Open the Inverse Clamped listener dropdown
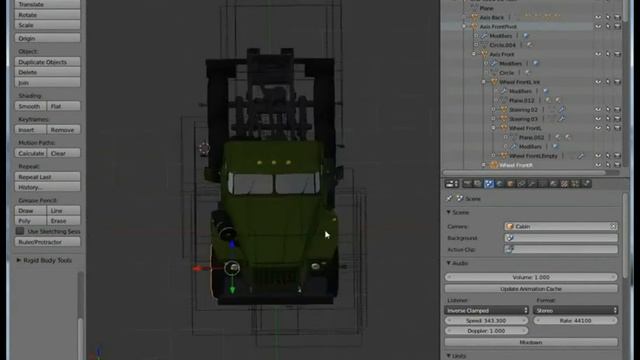640x360 pixels. 486,311
